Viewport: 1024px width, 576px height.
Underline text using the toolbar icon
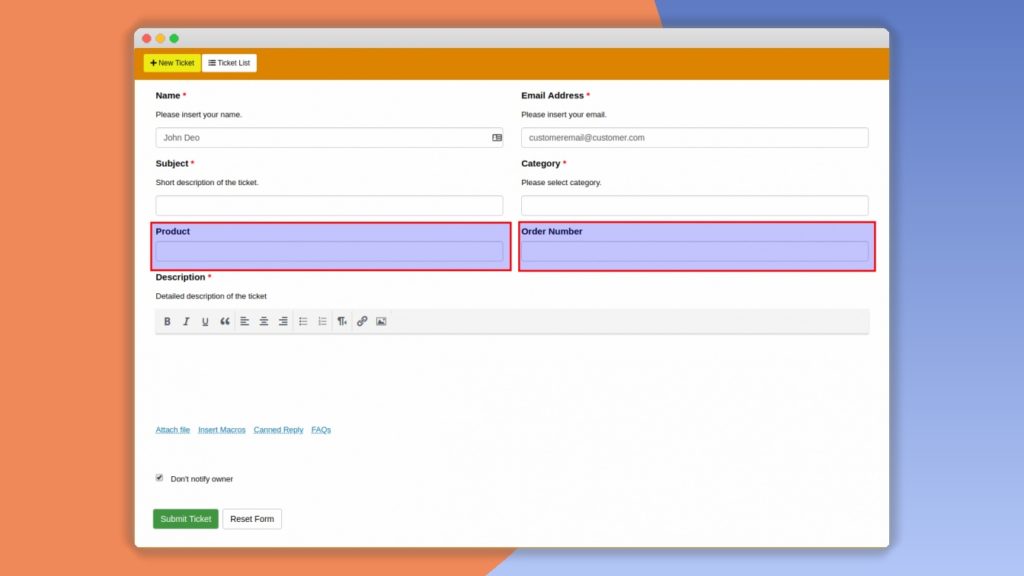click(x=205, y=321)
